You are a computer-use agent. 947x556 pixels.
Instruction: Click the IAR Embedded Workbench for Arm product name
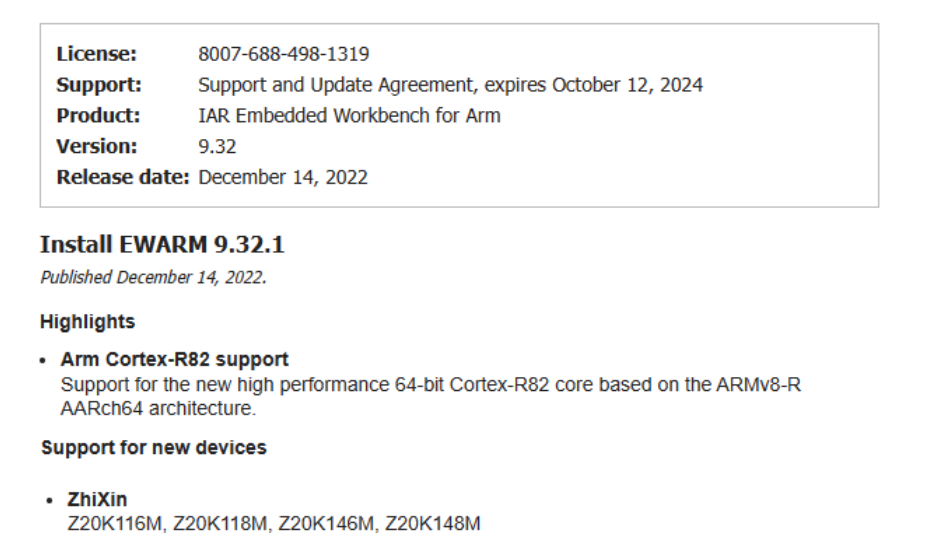[349, 116]
